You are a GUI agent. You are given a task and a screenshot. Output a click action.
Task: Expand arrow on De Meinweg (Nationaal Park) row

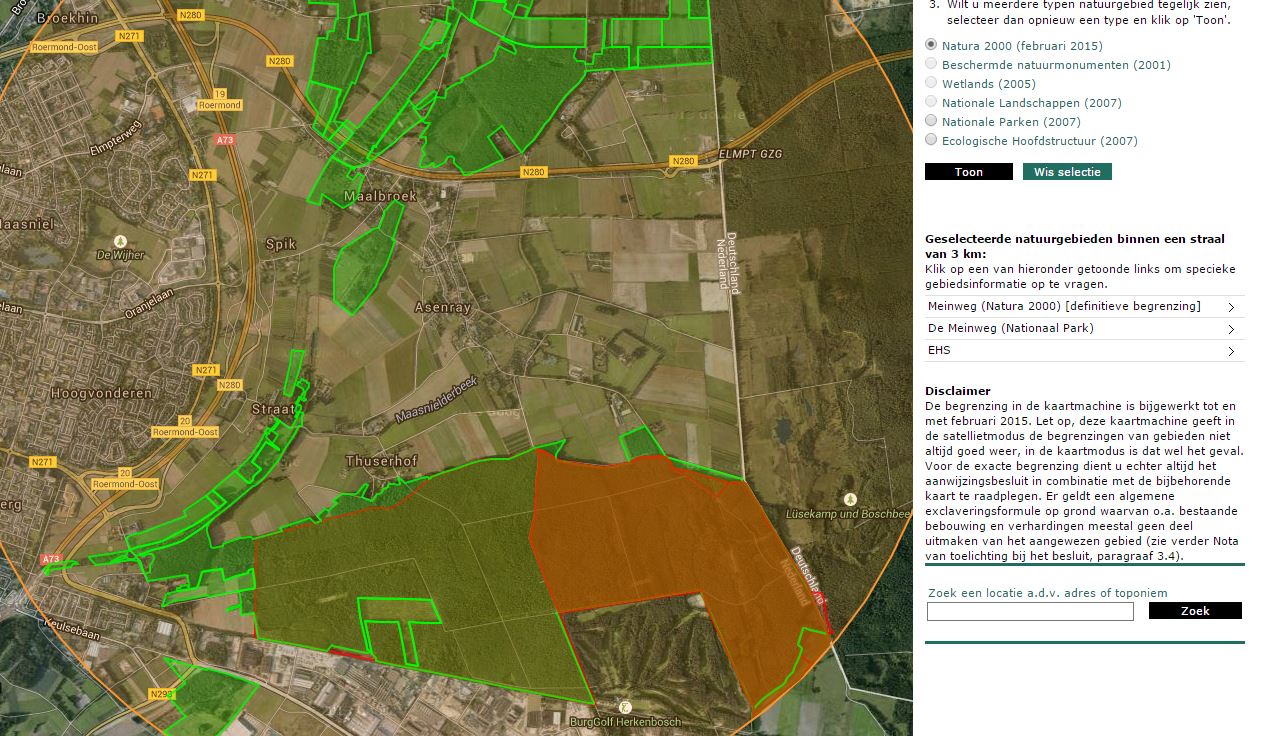(1231, 329)
